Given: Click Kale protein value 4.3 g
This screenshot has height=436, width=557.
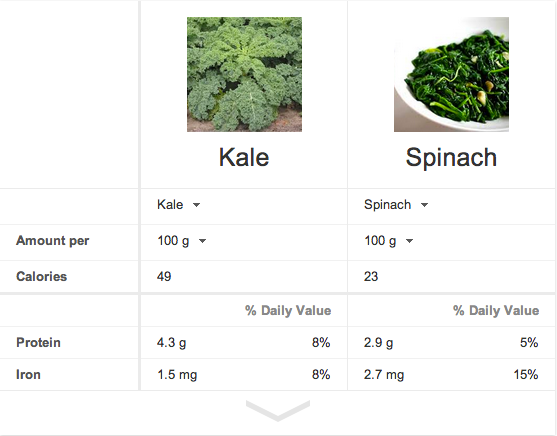Looking at the screenshot, I should click(172, 343).
